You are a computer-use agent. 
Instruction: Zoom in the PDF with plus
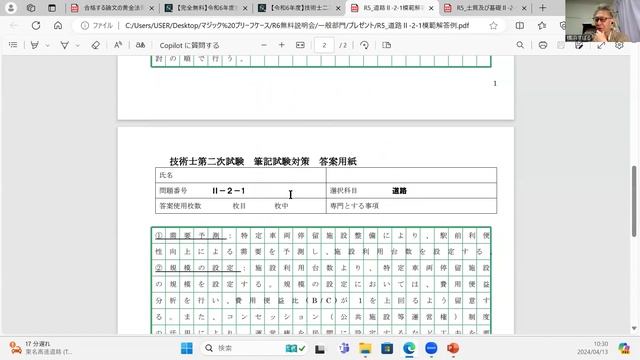[282, 45]
